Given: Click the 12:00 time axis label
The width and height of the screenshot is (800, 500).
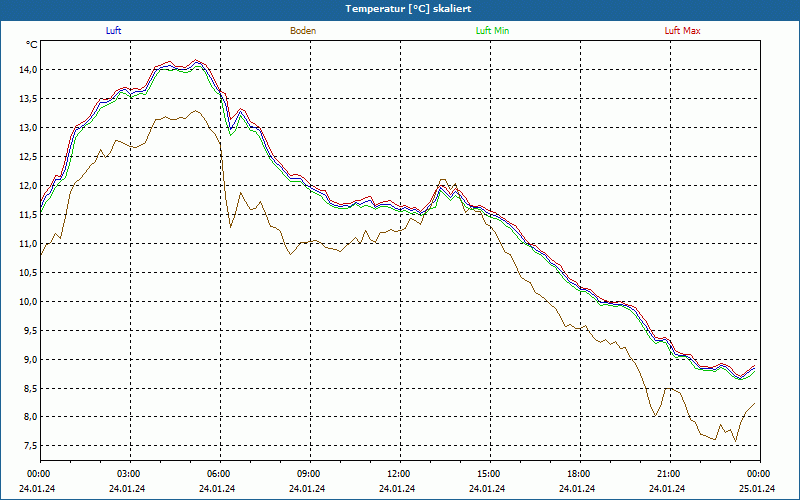Looking at the screenshot, I should [398, 474].
